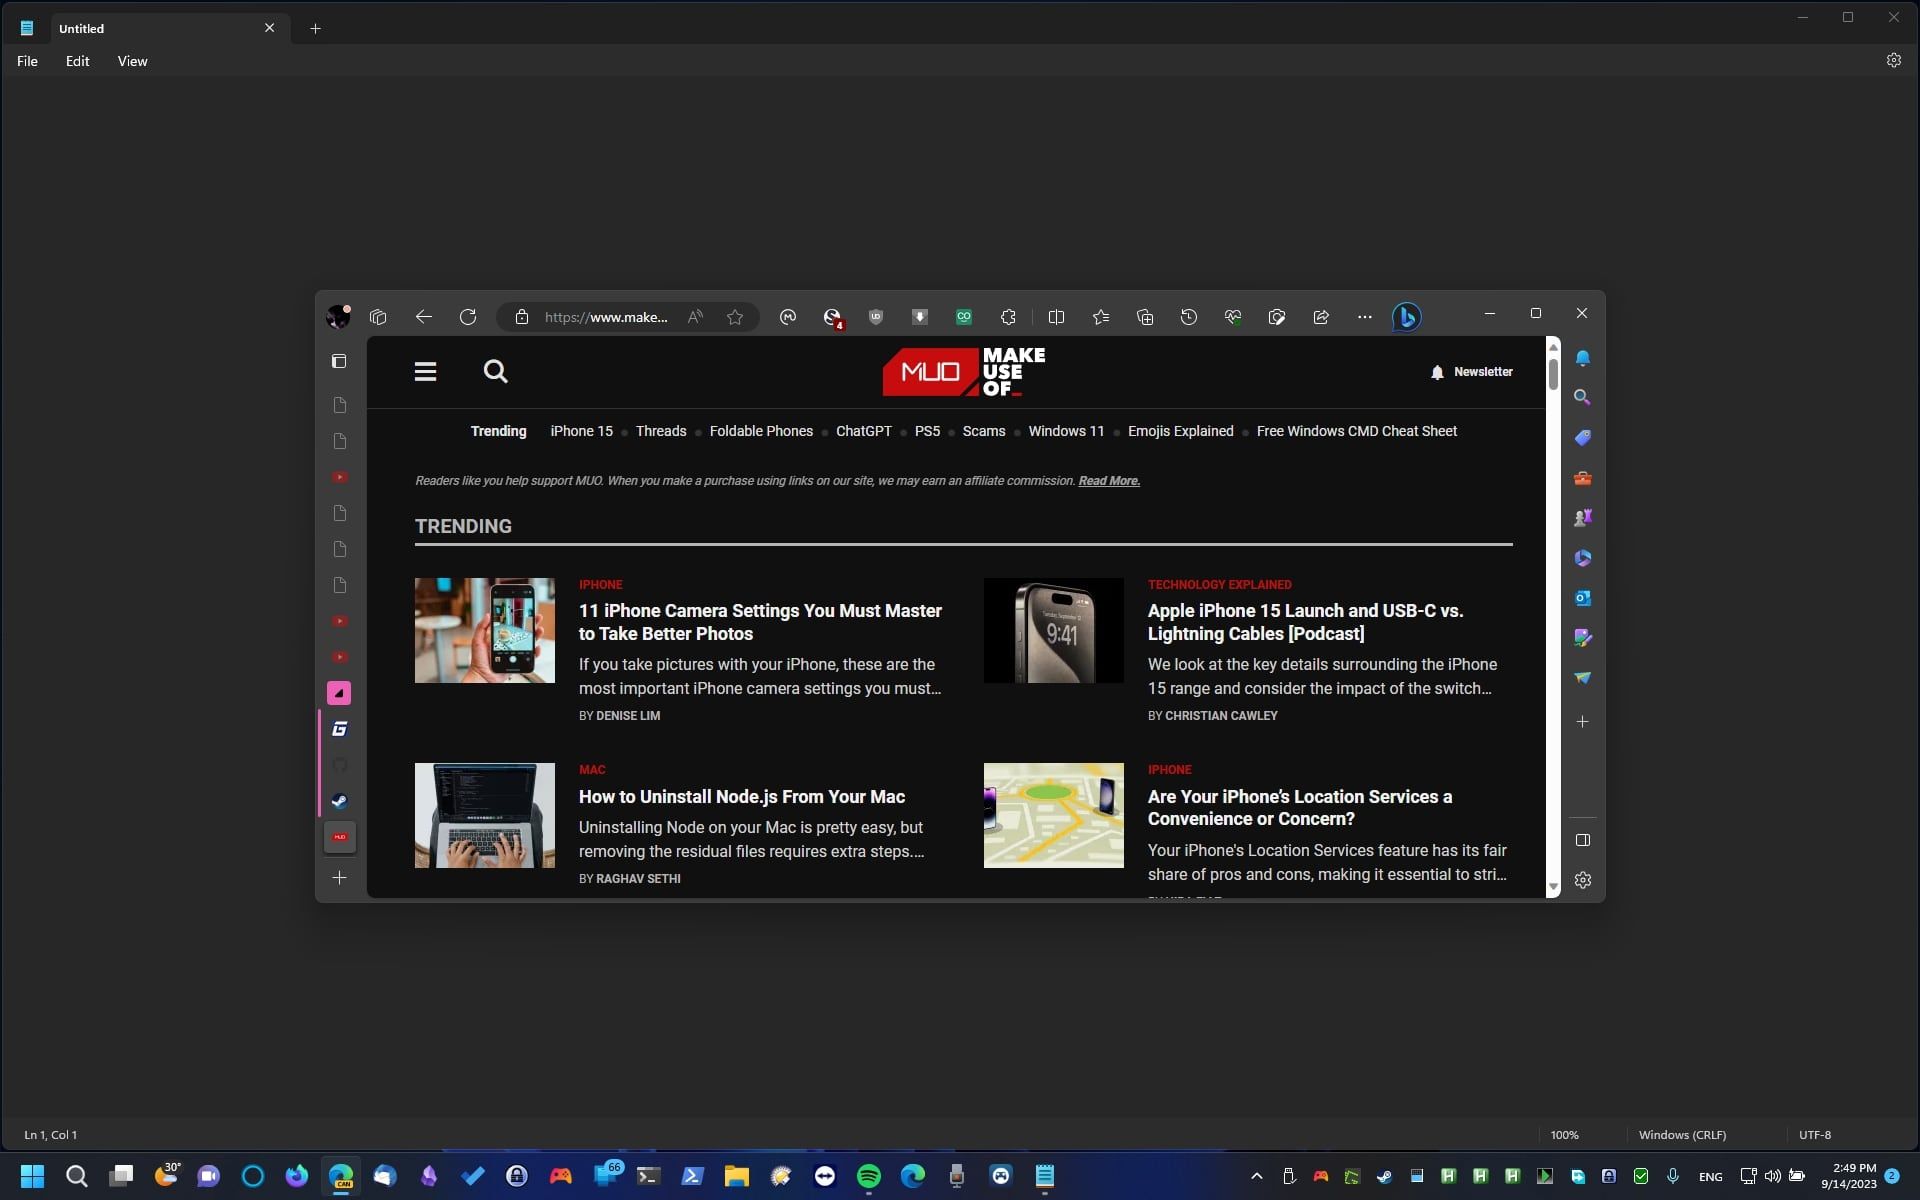Open Outlook in the Edge sidebar
The image size is (1920, 1200).
pyautogui.click(x=1583, y=597)
